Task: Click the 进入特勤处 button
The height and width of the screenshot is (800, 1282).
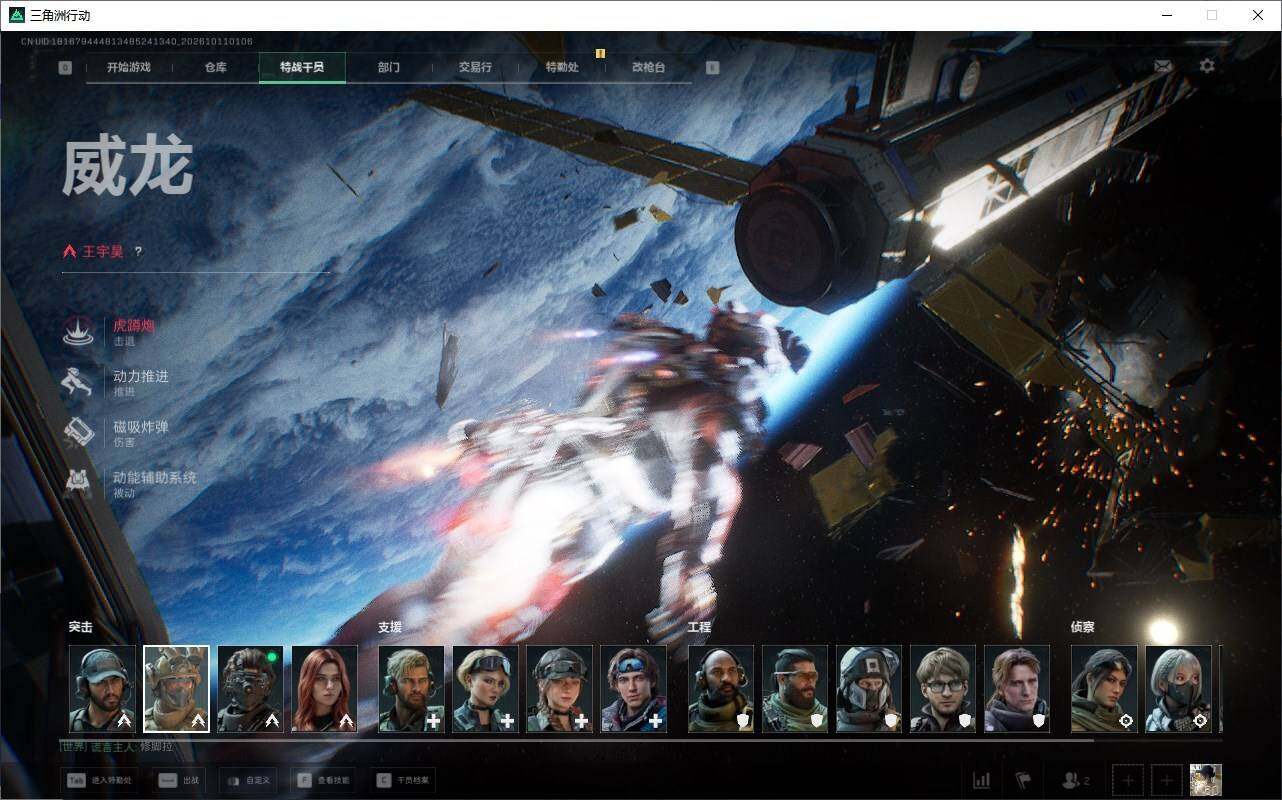Action: point(101,780)
